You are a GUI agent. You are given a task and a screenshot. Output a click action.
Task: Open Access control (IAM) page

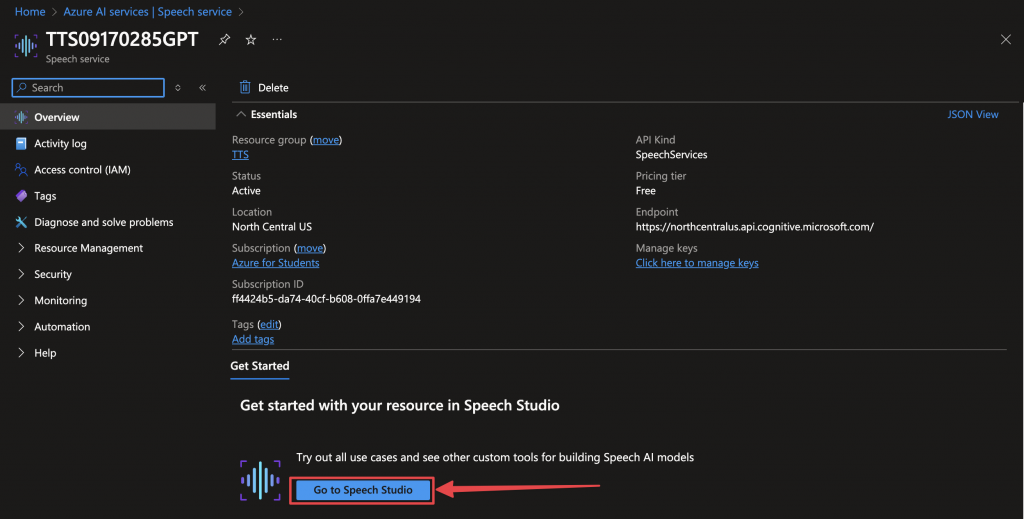pyautogui.click(x=82, y=170)
